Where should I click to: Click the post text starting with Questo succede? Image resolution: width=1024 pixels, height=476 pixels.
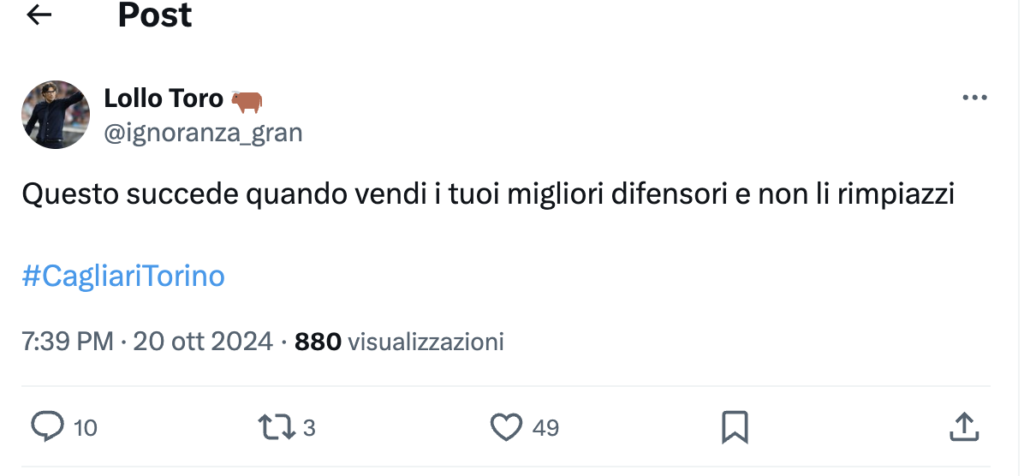click(488, 195)
